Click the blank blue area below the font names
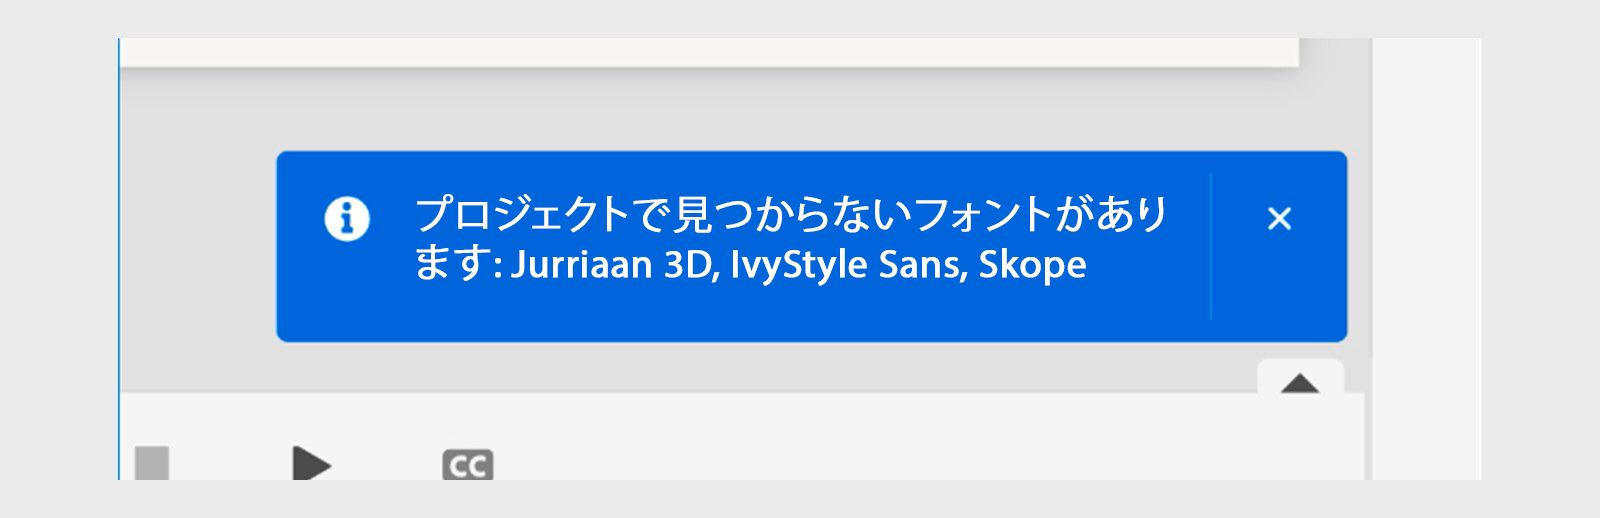The image size is (1600, 518). point(740,312)
